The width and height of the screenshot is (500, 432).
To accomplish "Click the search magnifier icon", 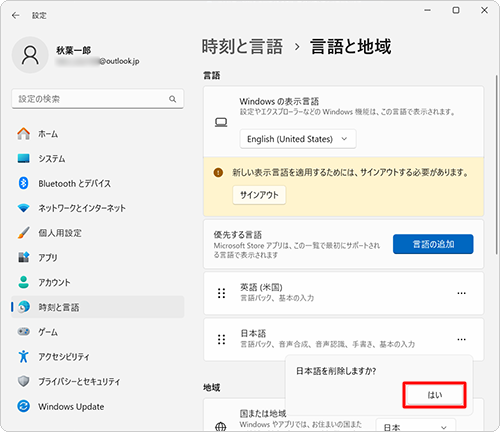I will tap(172, 99).
